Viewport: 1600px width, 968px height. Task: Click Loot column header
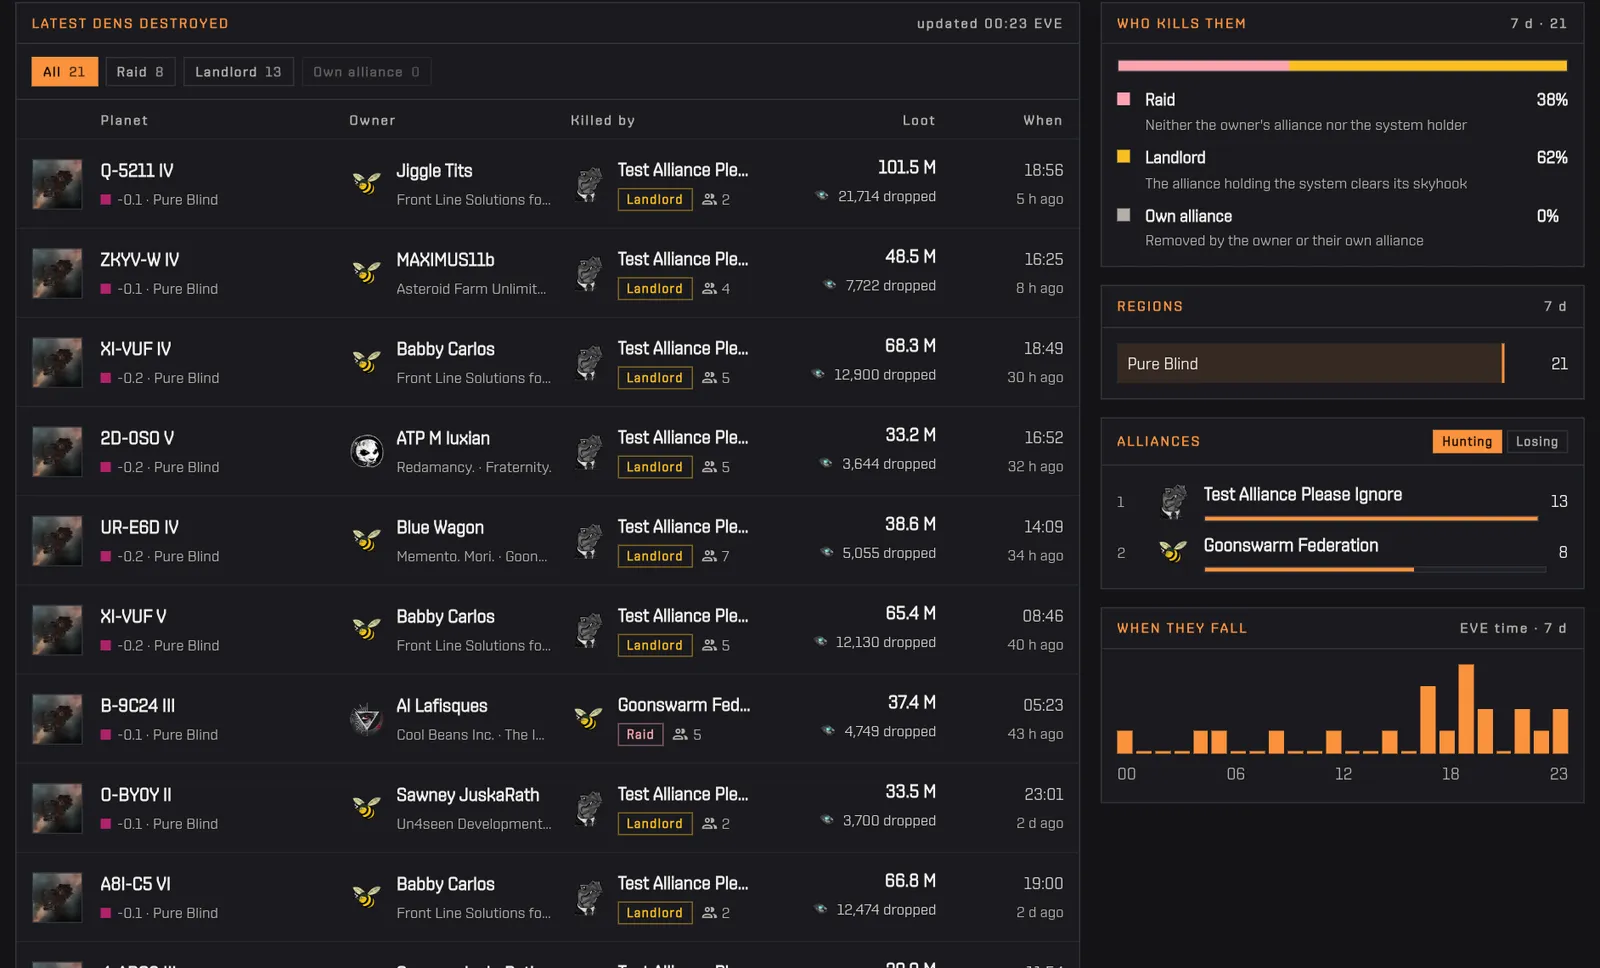[919, 120]
